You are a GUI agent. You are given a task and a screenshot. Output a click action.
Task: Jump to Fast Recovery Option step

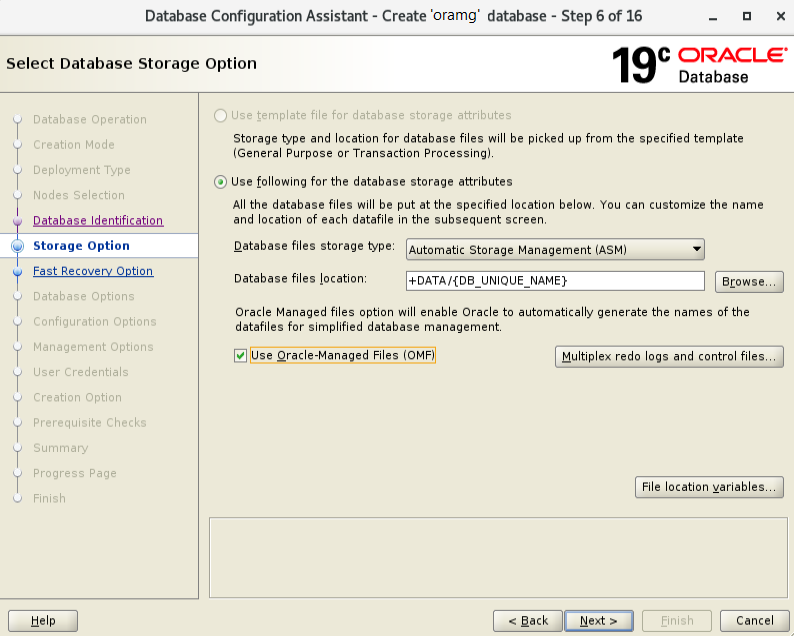pos(93,271)
